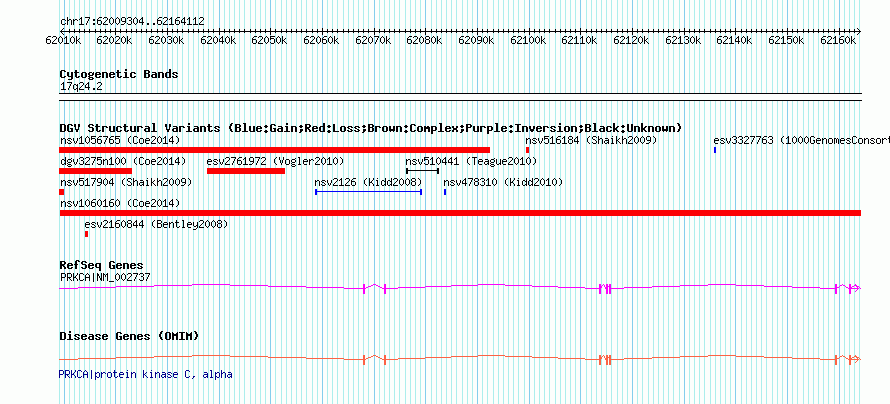This screenshot has width=890, height=404.
Task: Open esv2160844 (Bentley2008) label
Action: [156, 225]
